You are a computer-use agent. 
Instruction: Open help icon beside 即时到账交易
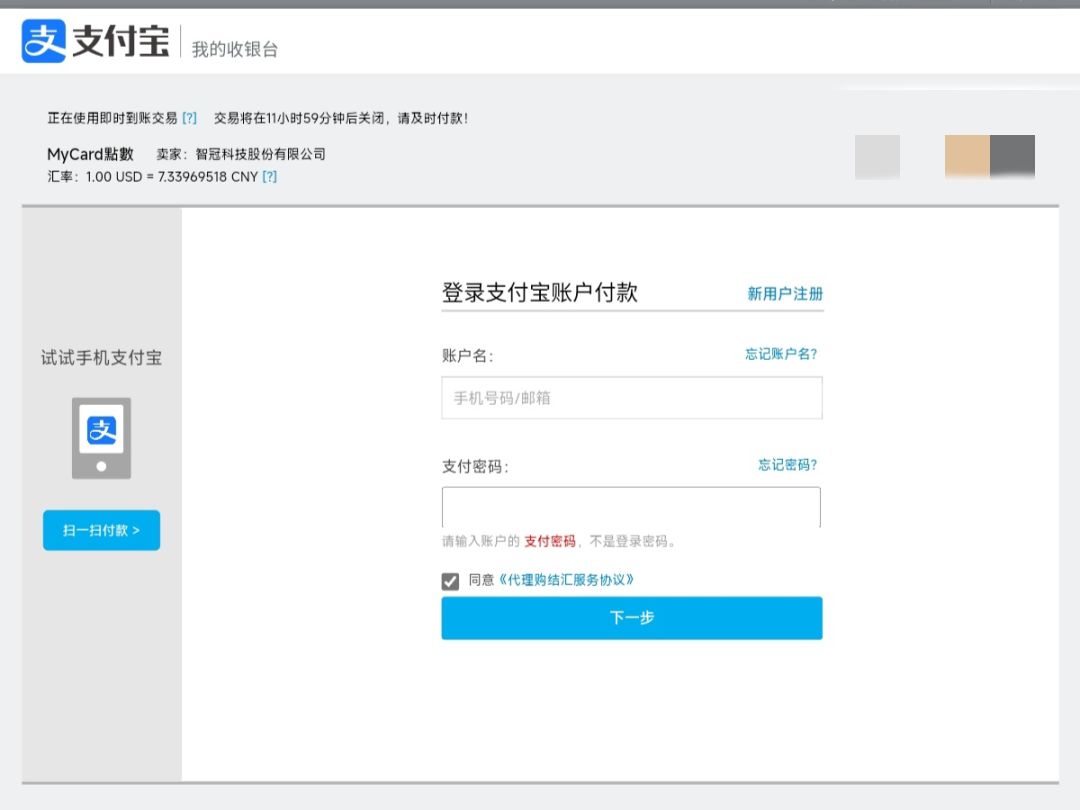189,118
